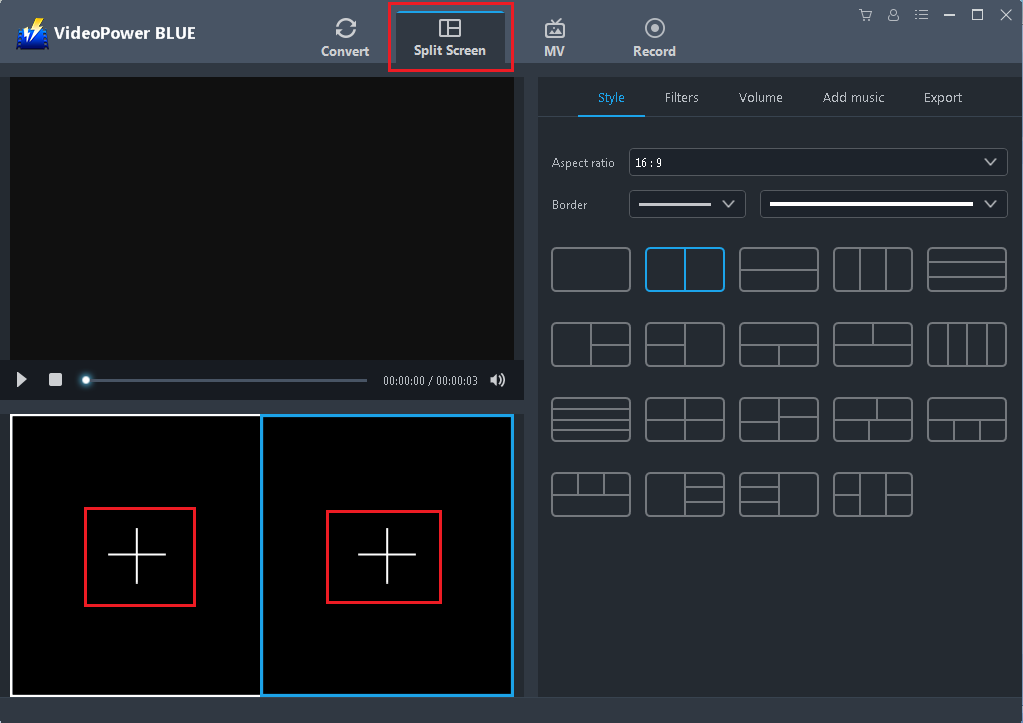The image size is (1023, 723).
Task: Choose the top-bar horizontal split layout
Action: coord(778,269)
